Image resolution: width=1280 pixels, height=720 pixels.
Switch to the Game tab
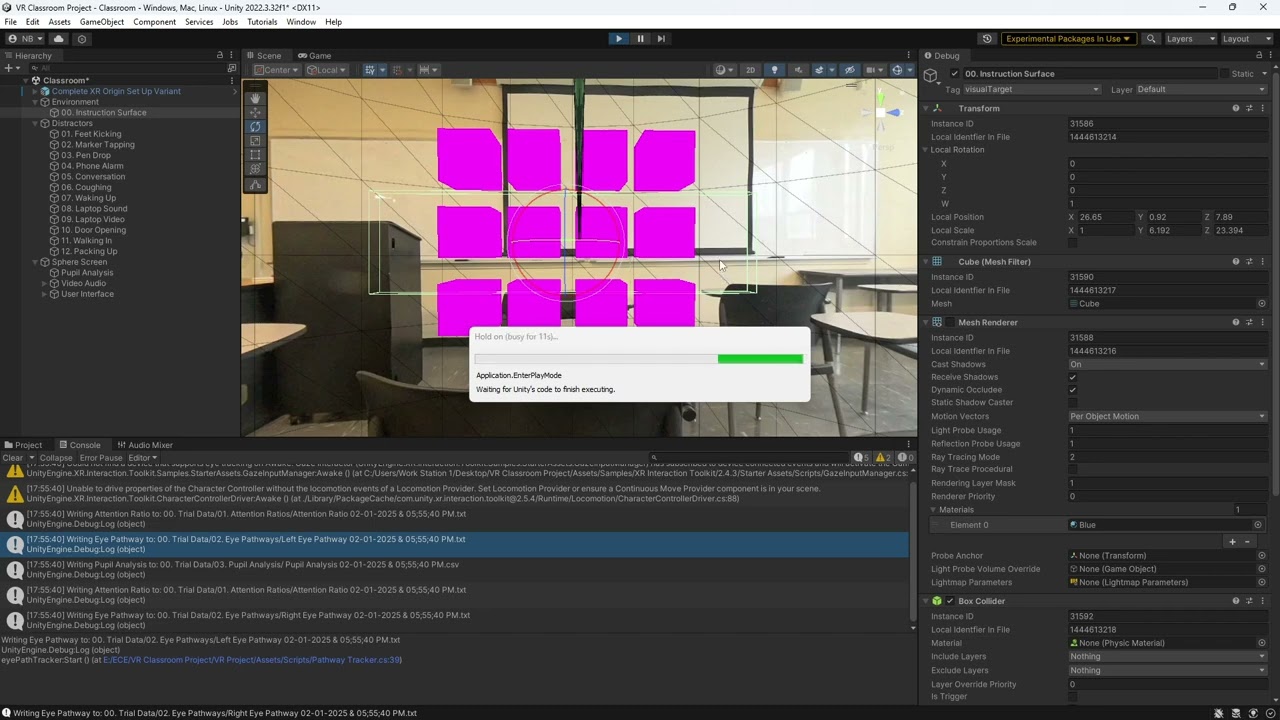coord(314,55)
